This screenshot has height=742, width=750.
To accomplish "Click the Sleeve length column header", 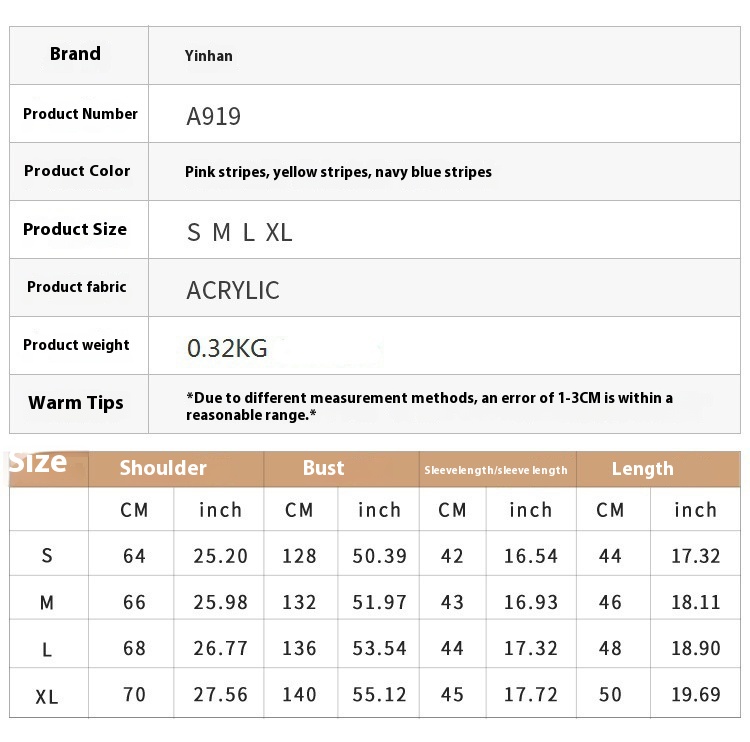I will [x=496, y=470].
